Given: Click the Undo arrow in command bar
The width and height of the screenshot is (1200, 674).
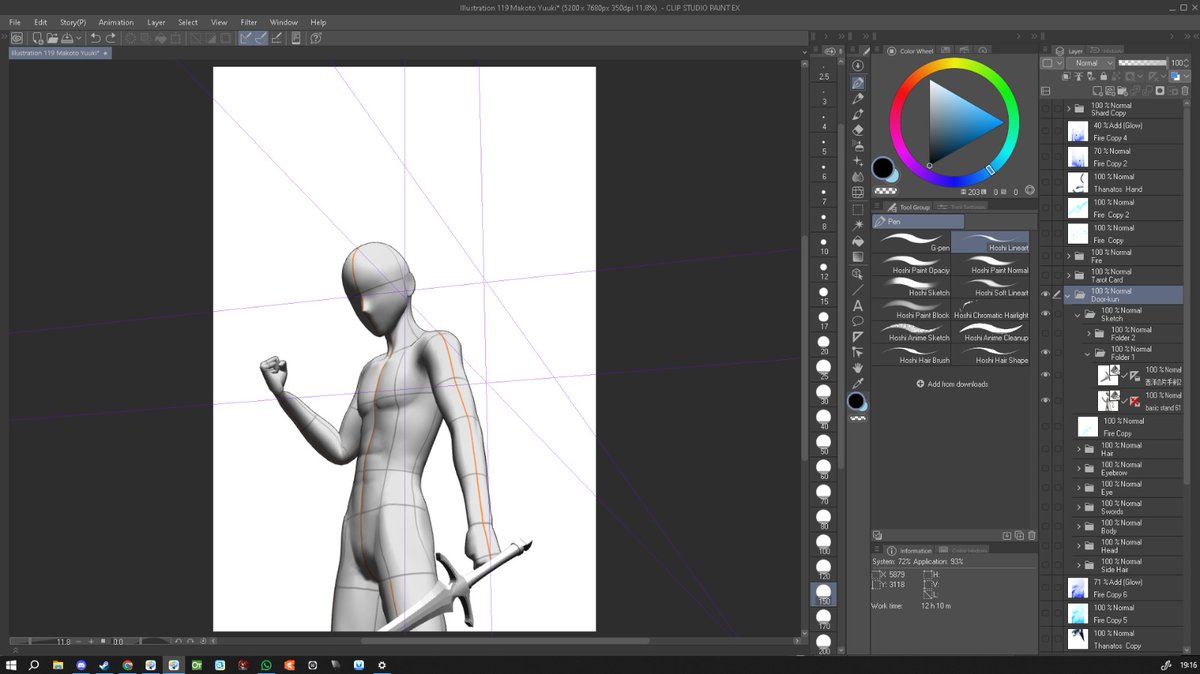Looking at the screenshot, I should (95, 38).
